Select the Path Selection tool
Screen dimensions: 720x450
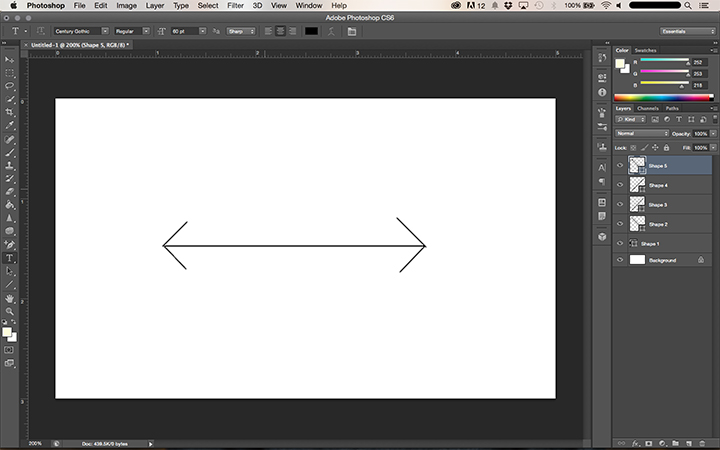point(9,271)
